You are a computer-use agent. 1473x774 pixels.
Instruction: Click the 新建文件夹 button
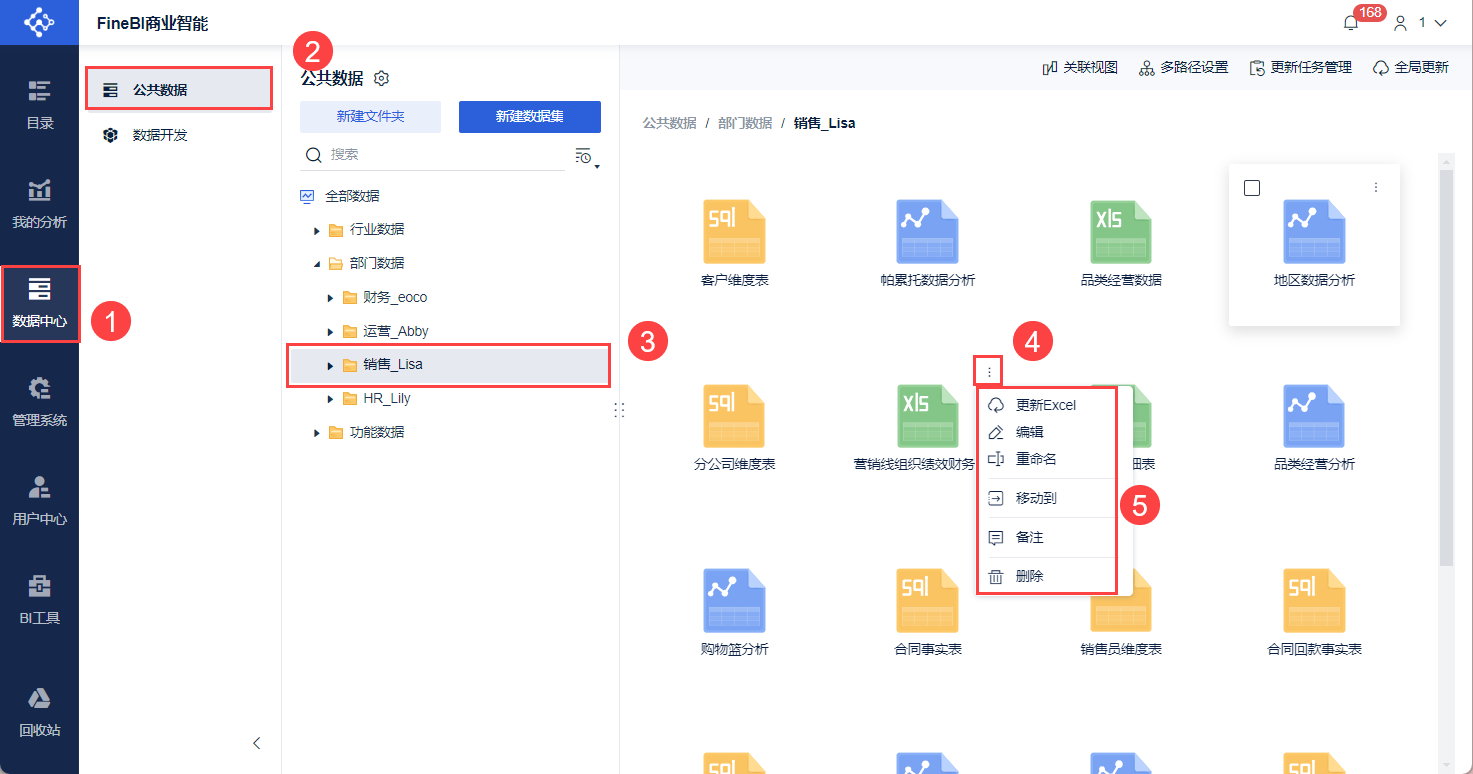pos(370,117)
